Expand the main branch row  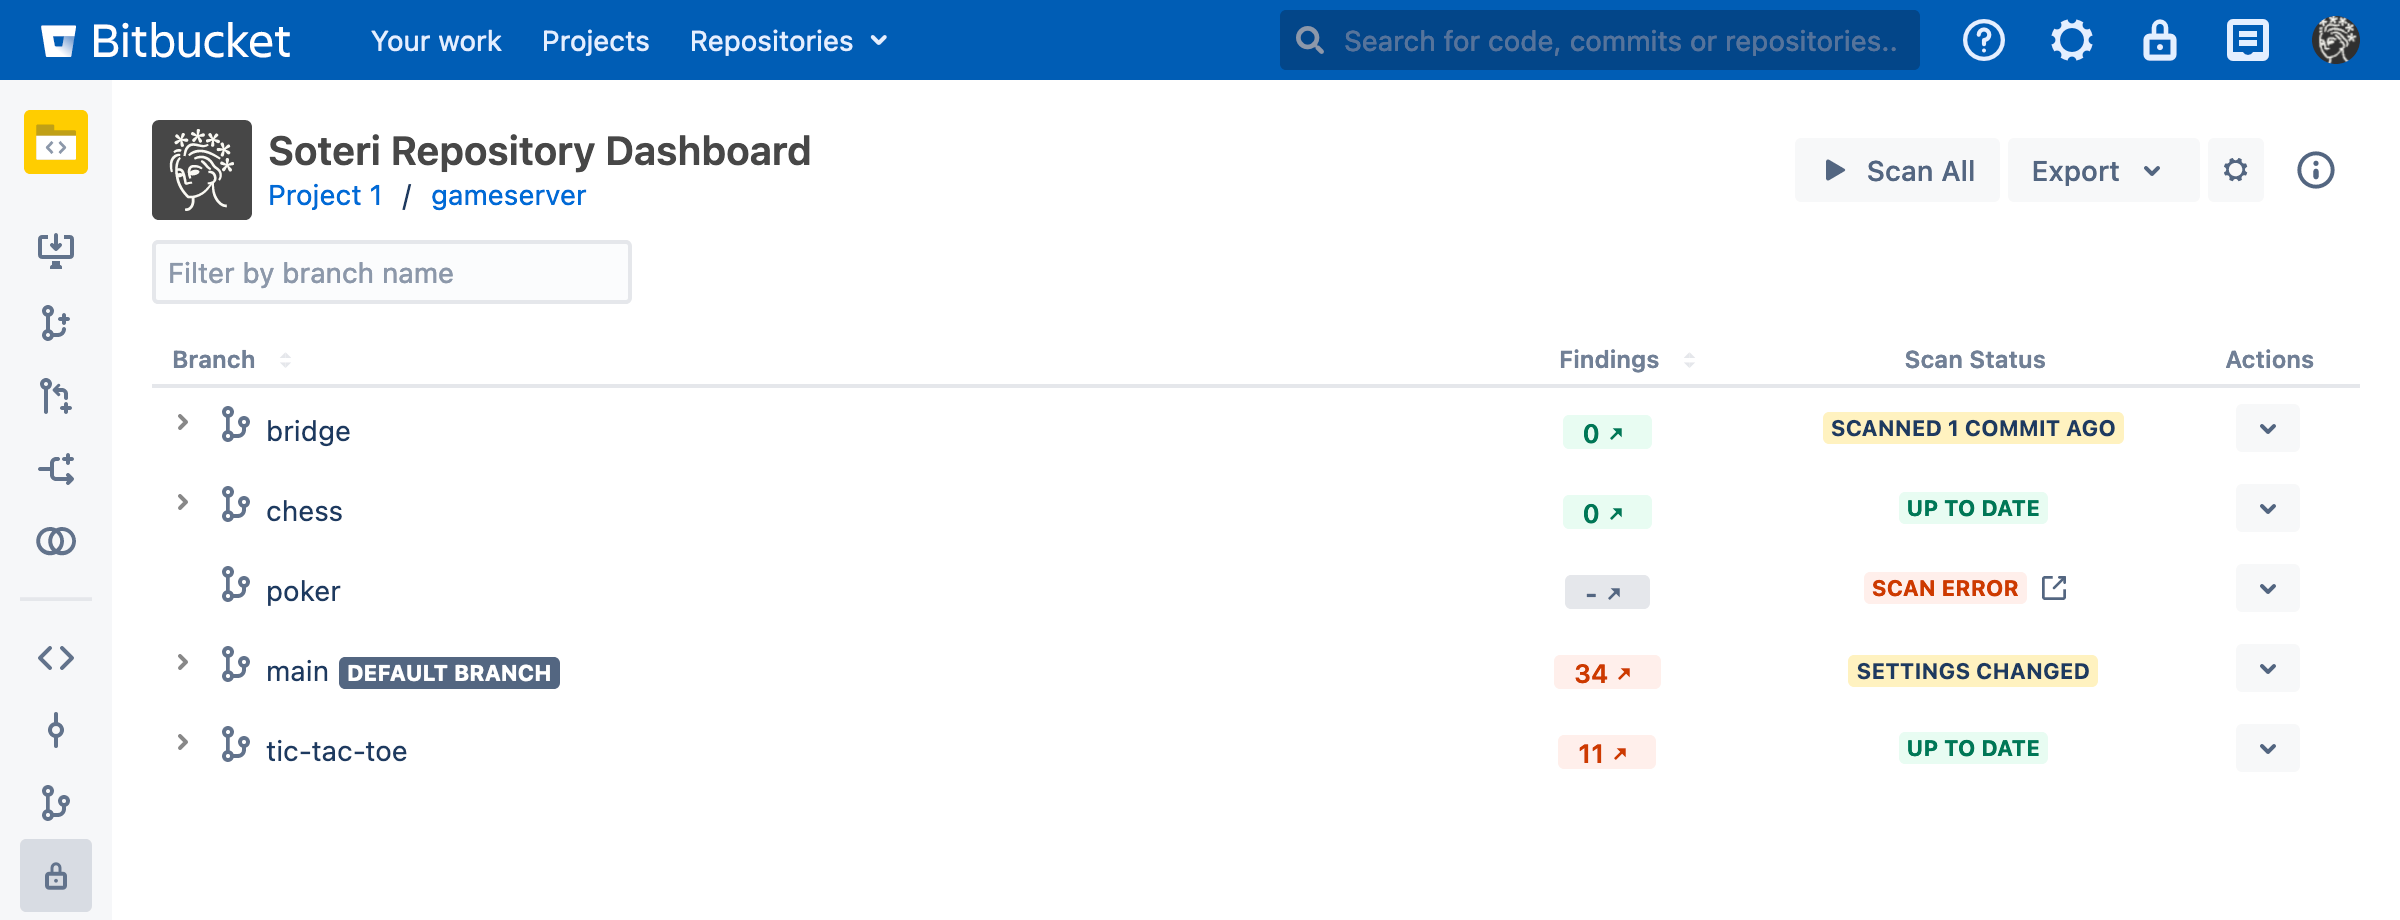pos(183,662)
